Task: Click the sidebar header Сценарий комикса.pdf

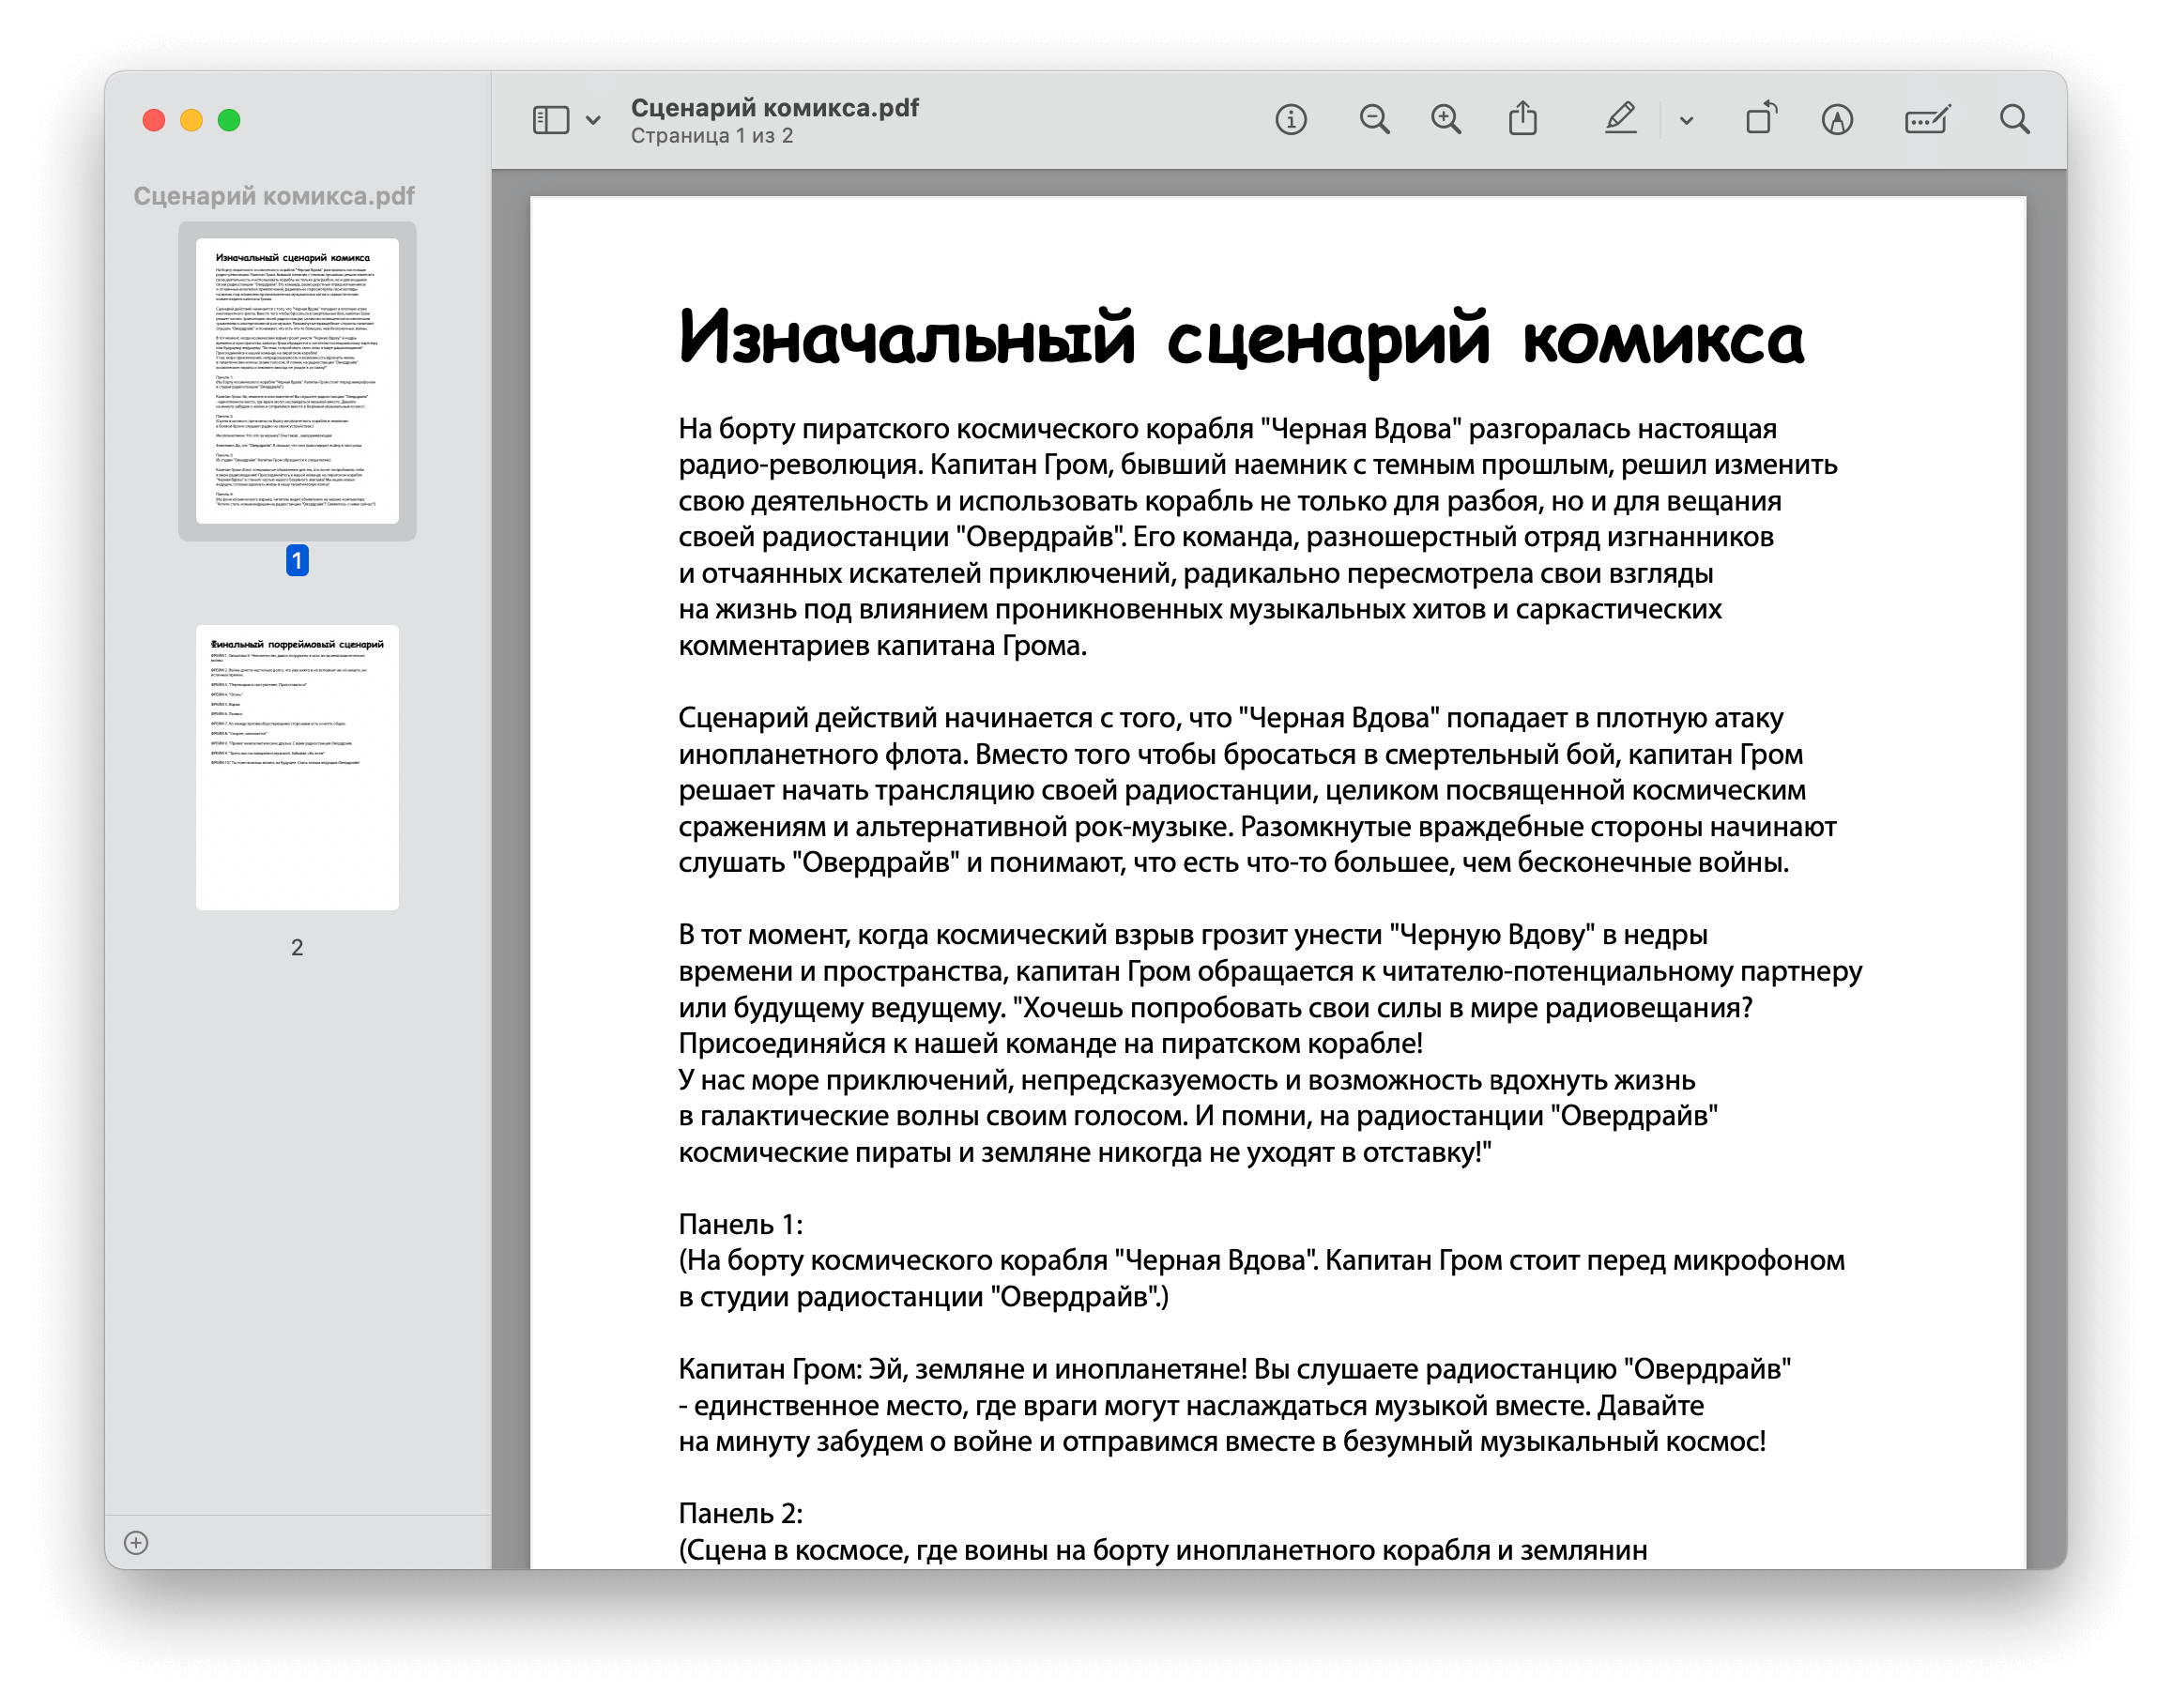Action: coord(274,196)
